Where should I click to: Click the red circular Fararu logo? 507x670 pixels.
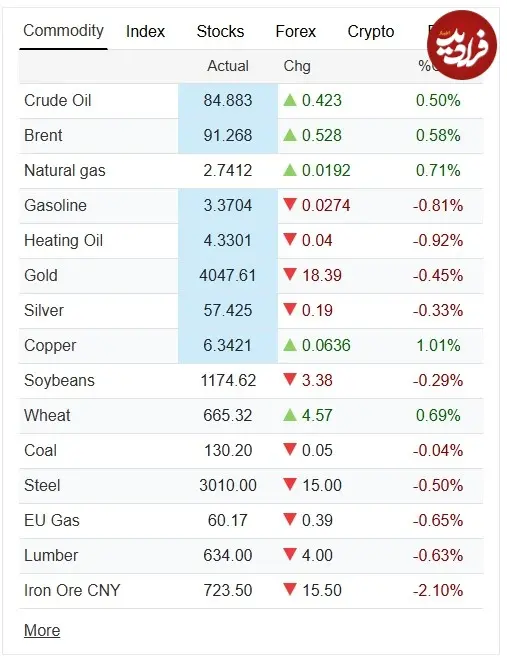(x=462, y=45)
